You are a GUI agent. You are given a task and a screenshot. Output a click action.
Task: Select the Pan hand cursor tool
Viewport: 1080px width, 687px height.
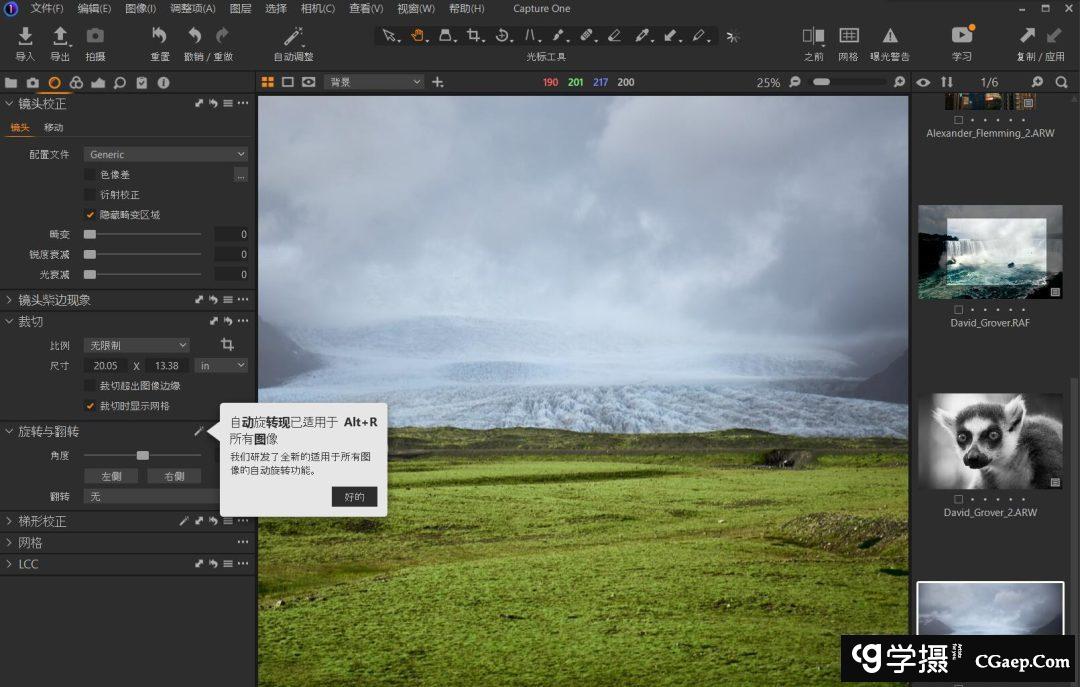click(418, 36)
